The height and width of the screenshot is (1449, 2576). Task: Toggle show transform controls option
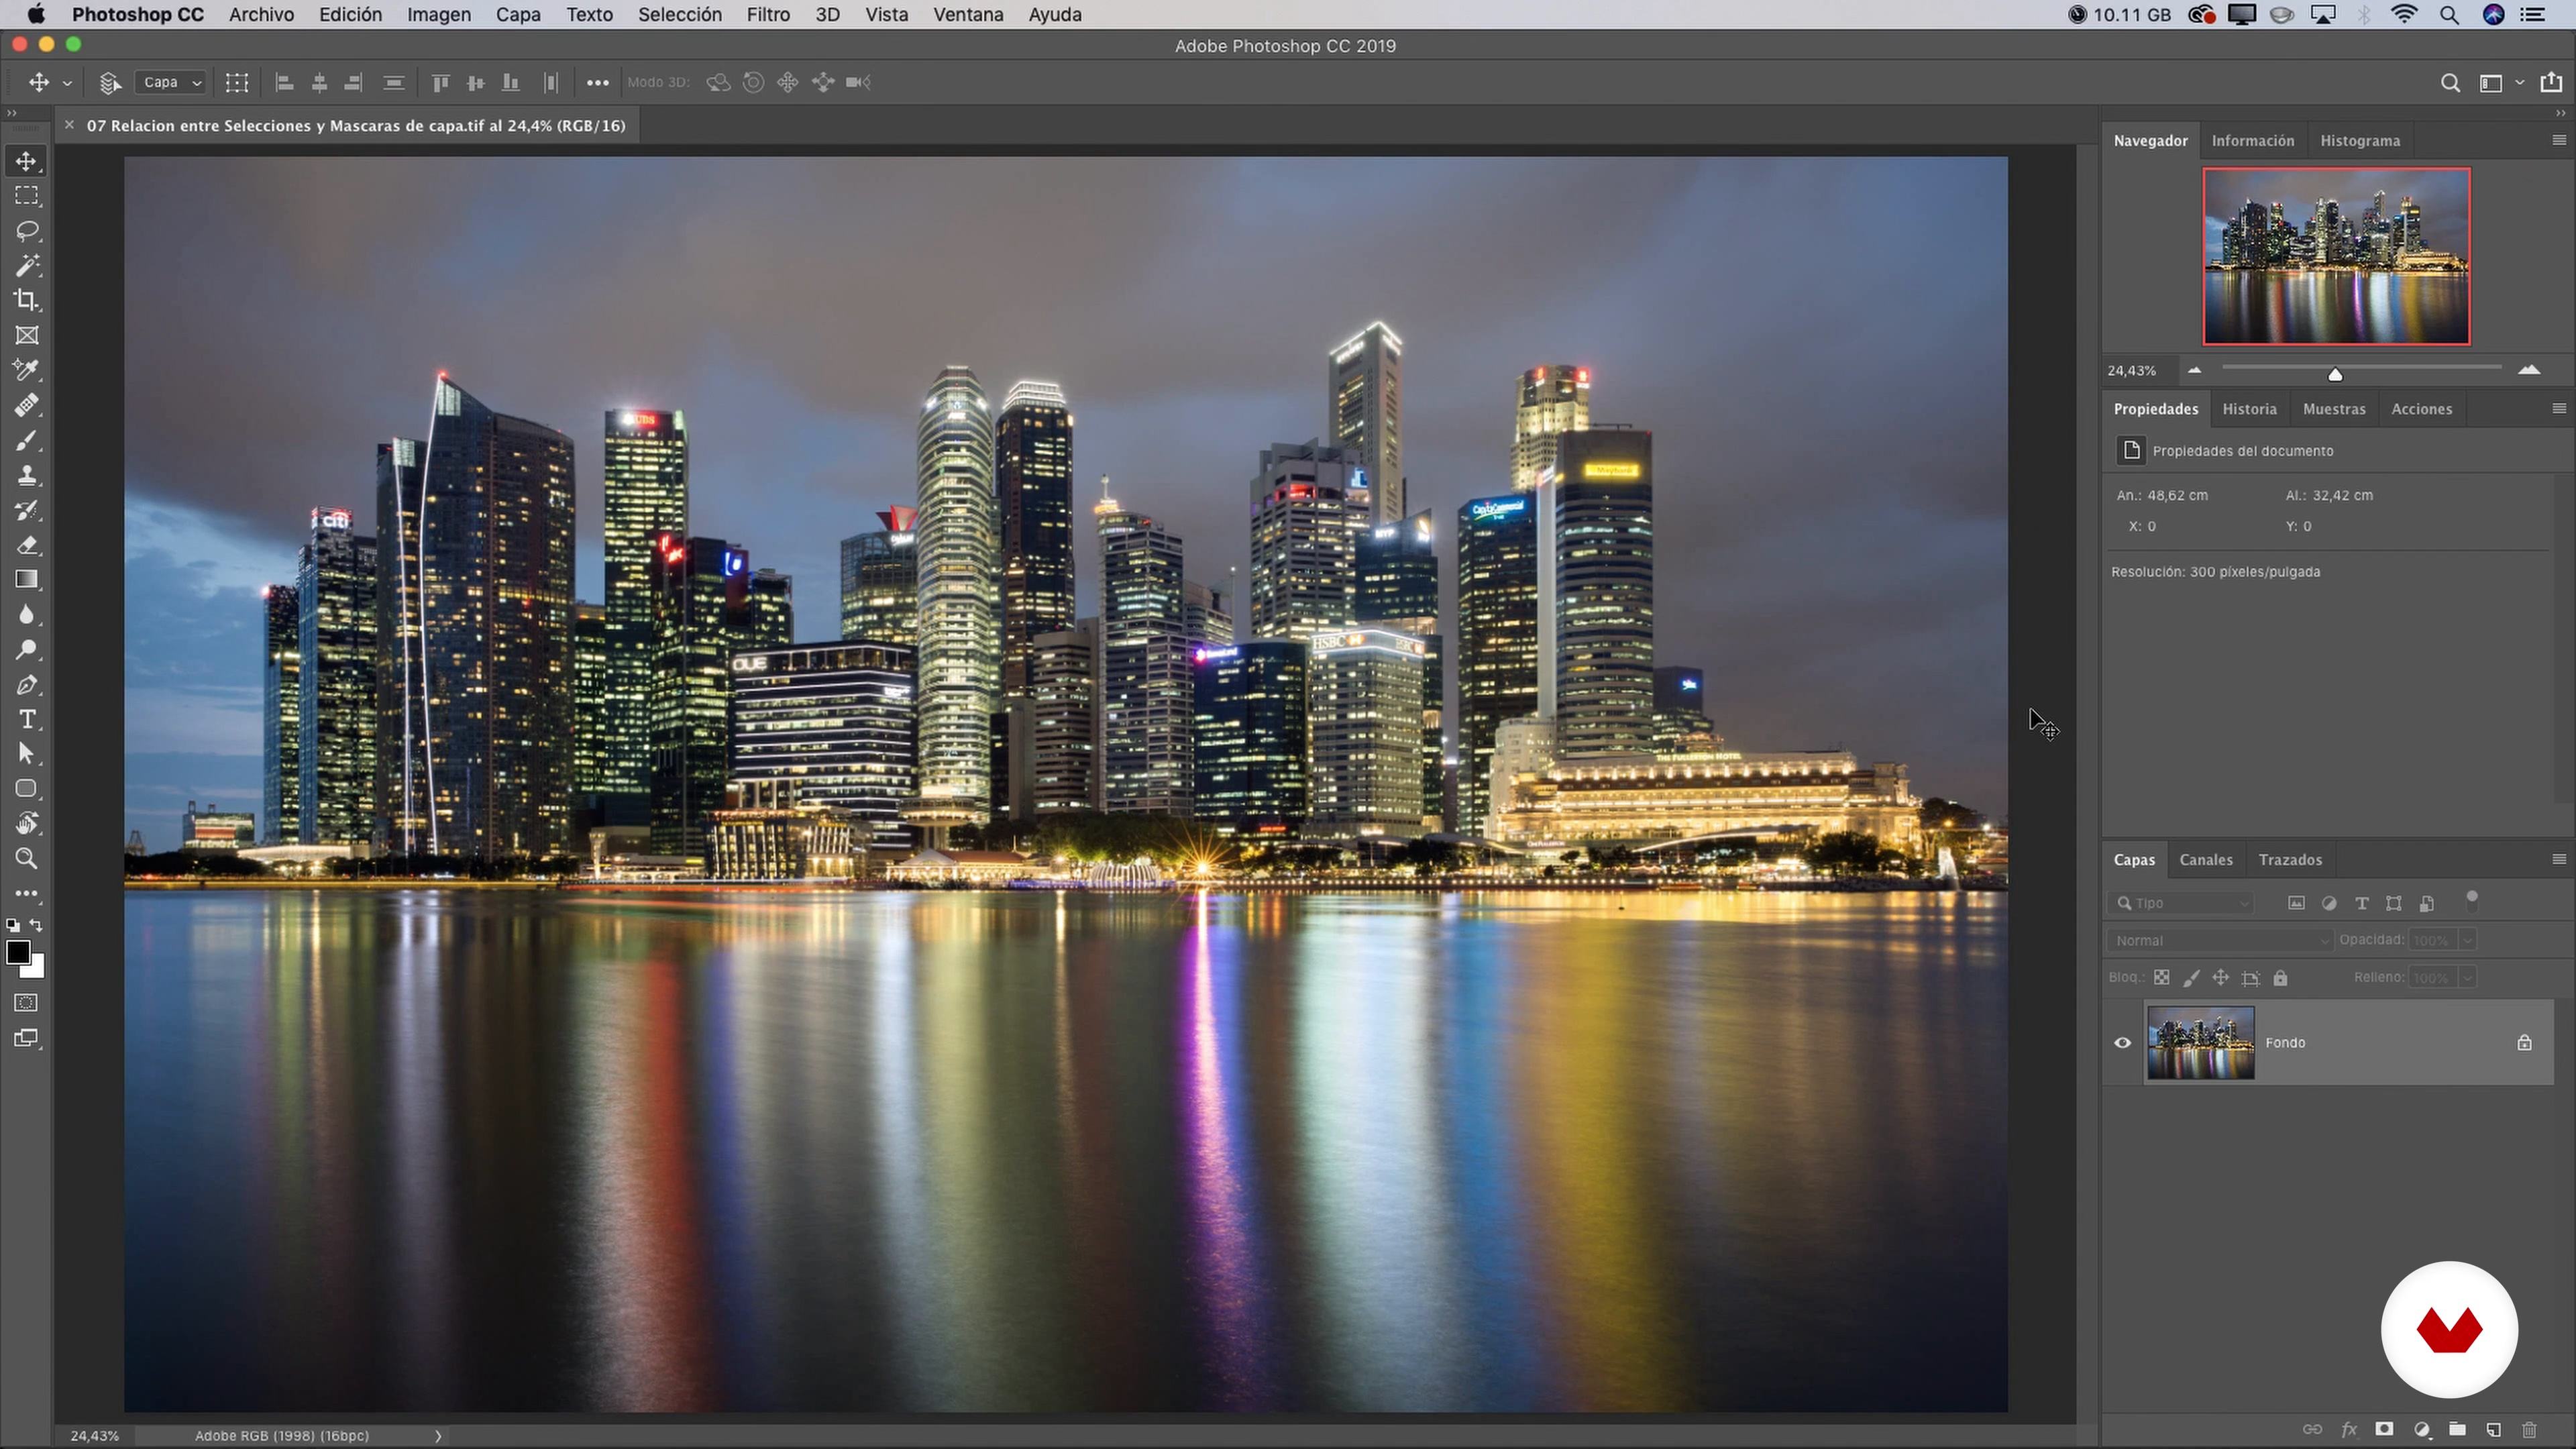(x=237, y=83)
